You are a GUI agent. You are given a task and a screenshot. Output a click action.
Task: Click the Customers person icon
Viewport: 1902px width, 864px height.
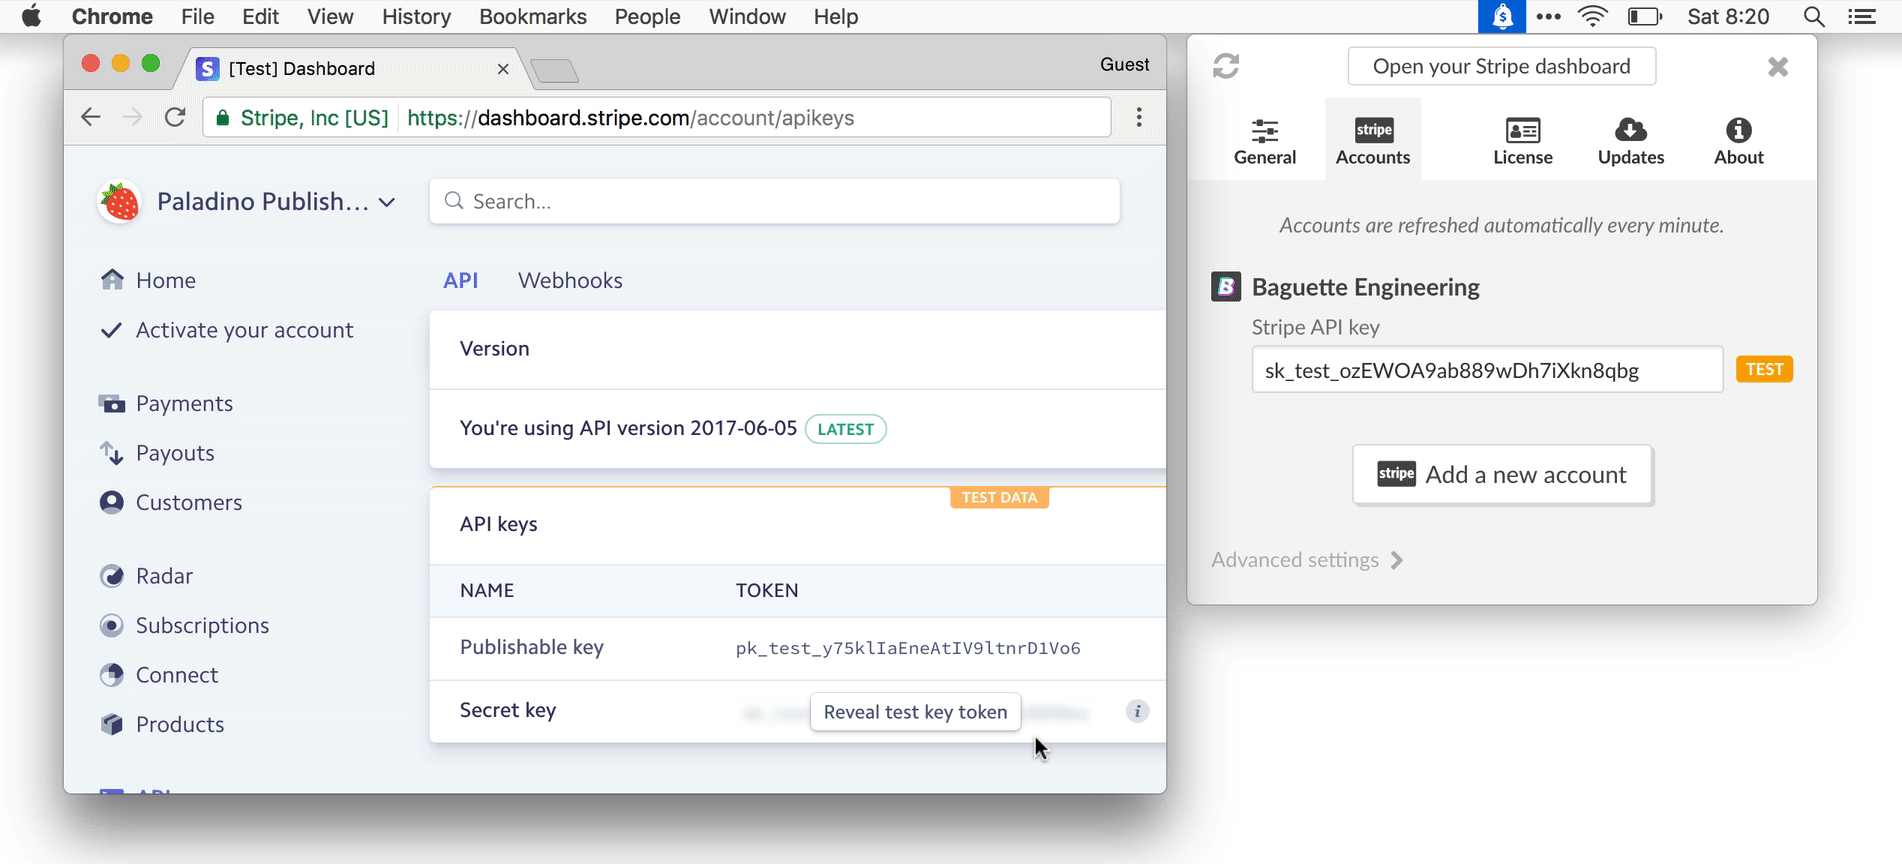pyautogui.click(x=112, y=502)
